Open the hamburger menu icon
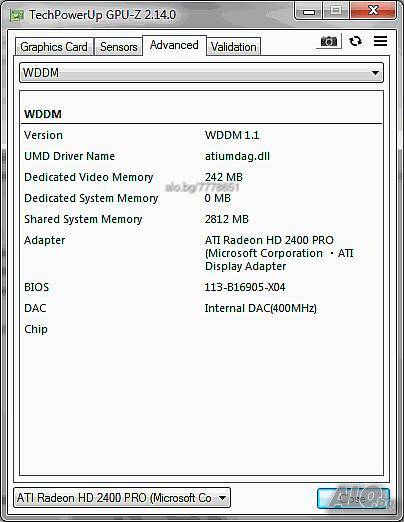The image size is (404, 522). [x=380, y=41]
